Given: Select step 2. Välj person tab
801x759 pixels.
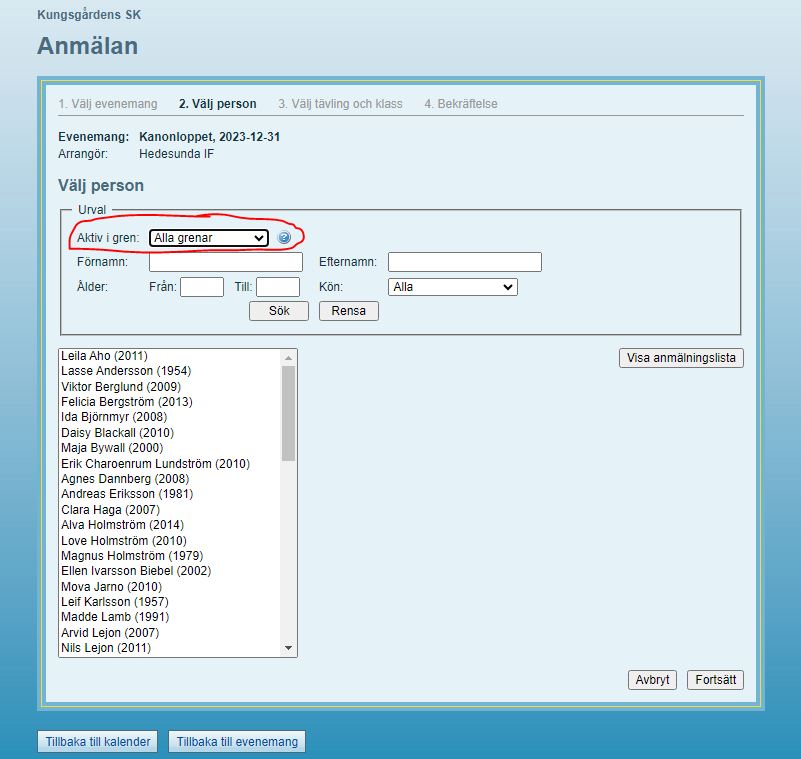Looking at the screenshot, I should (217, 104).
